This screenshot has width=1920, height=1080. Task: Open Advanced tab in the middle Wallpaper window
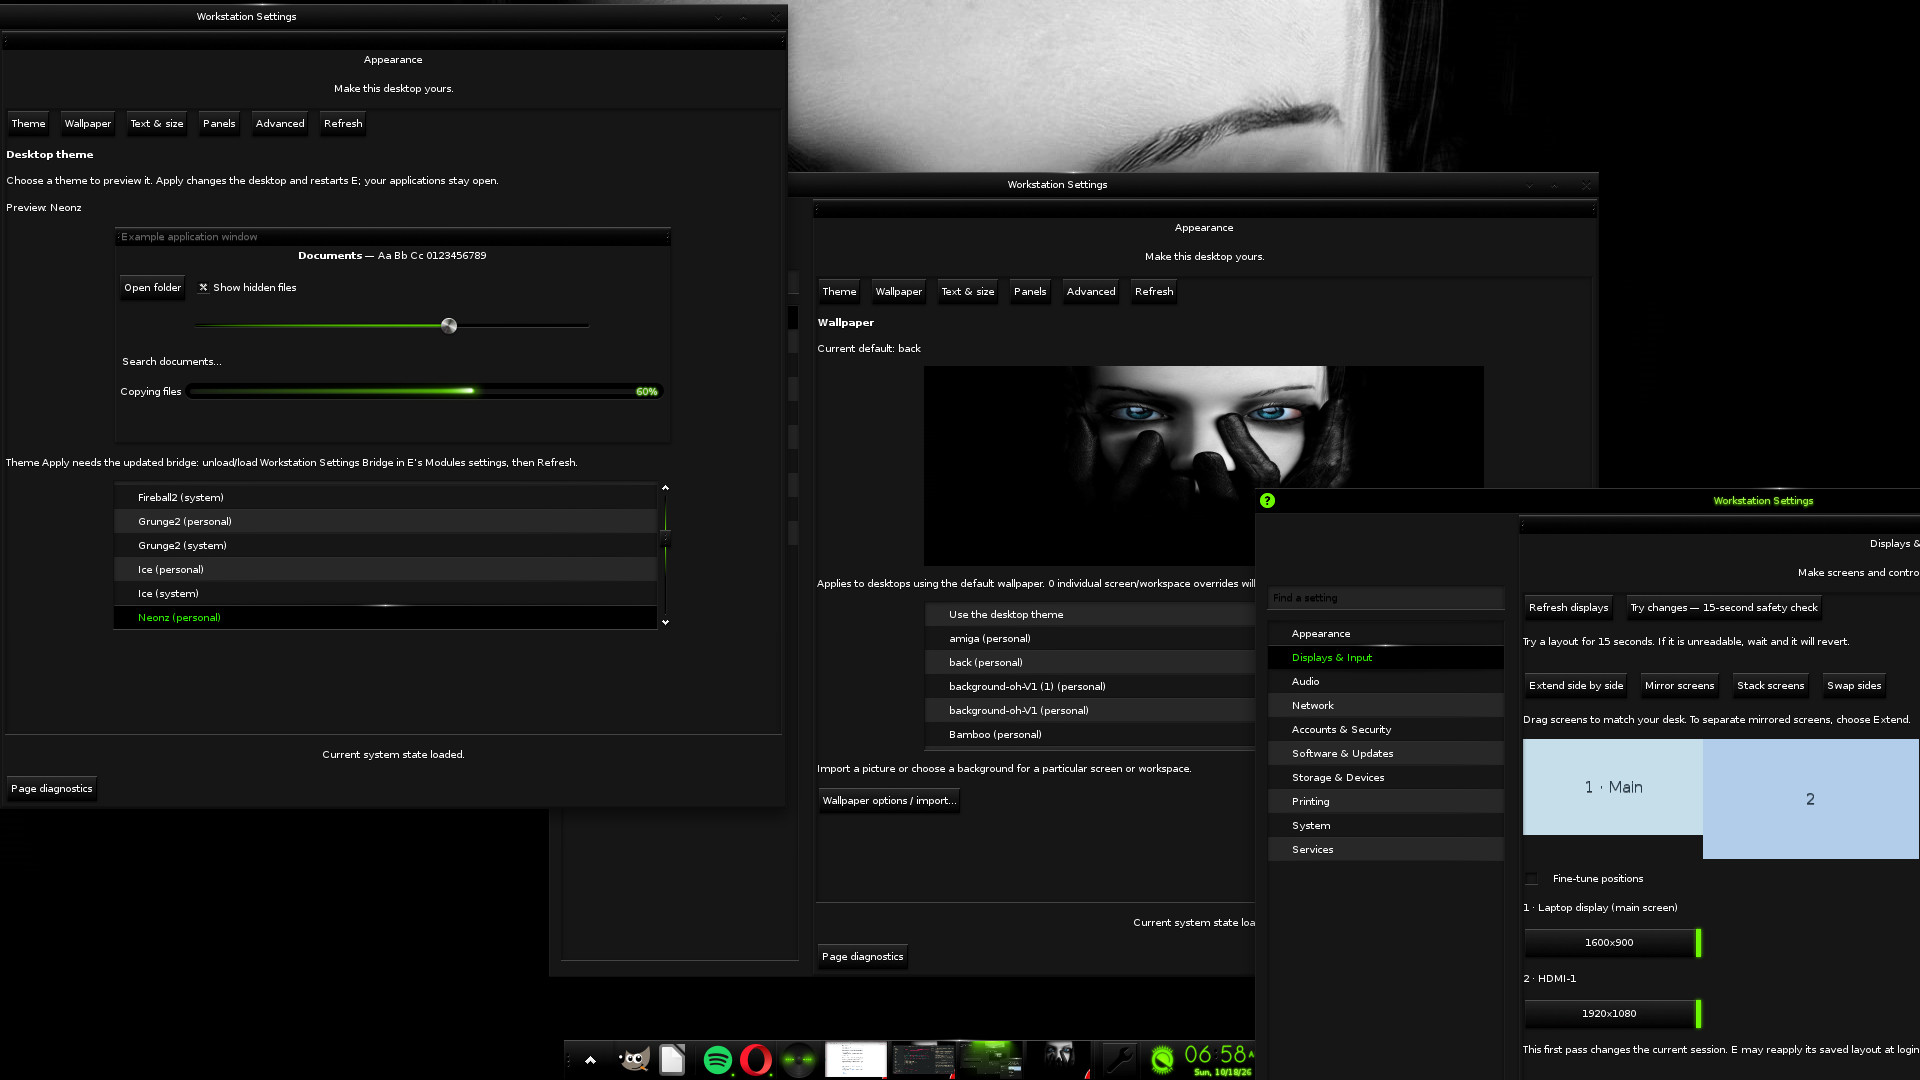click(x=1091, y=292)
